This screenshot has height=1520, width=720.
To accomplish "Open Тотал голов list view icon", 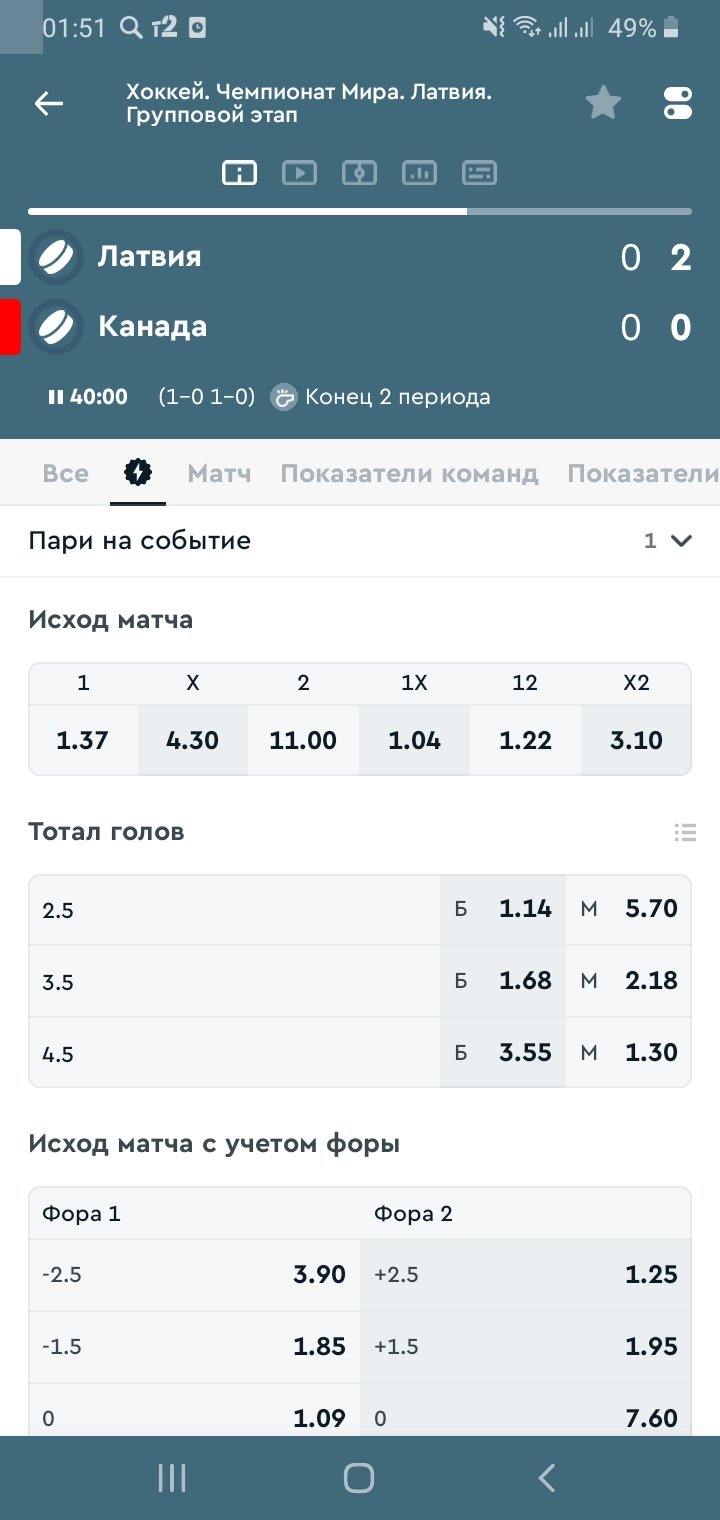I will pos(685,832).
